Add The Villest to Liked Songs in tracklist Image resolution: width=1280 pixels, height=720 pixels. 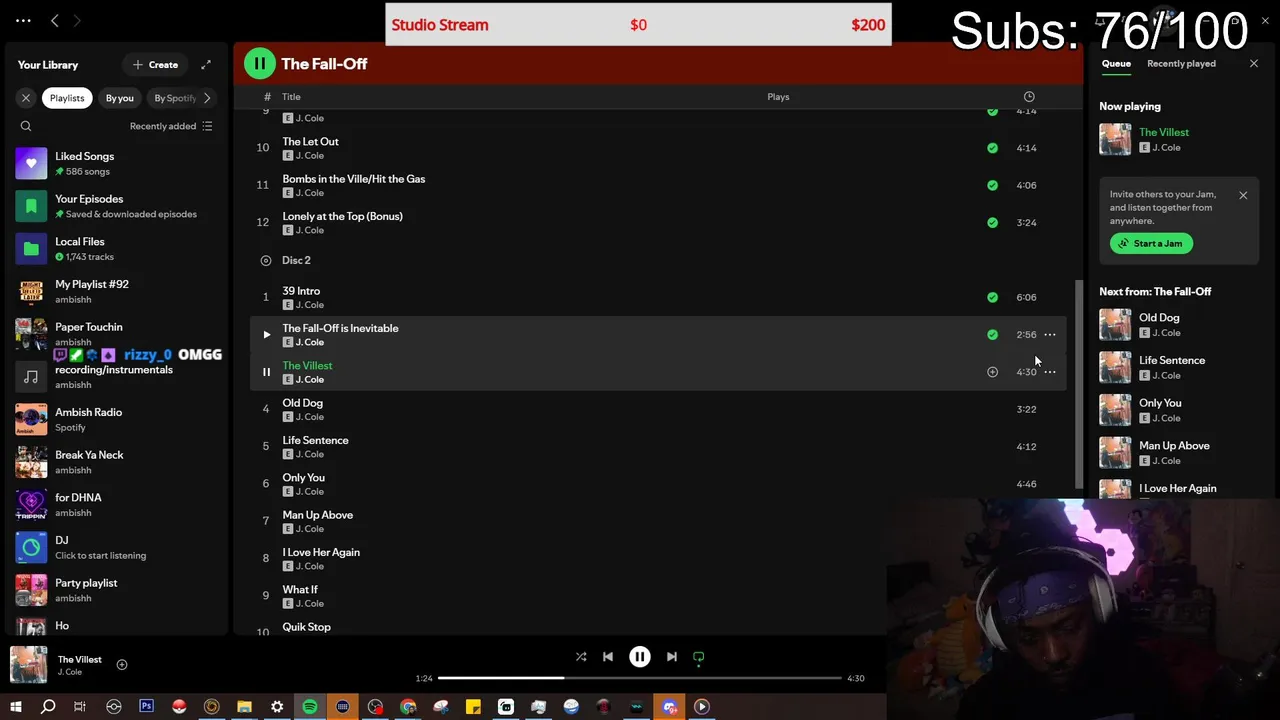pyautogui.click(x=992, y=372)
